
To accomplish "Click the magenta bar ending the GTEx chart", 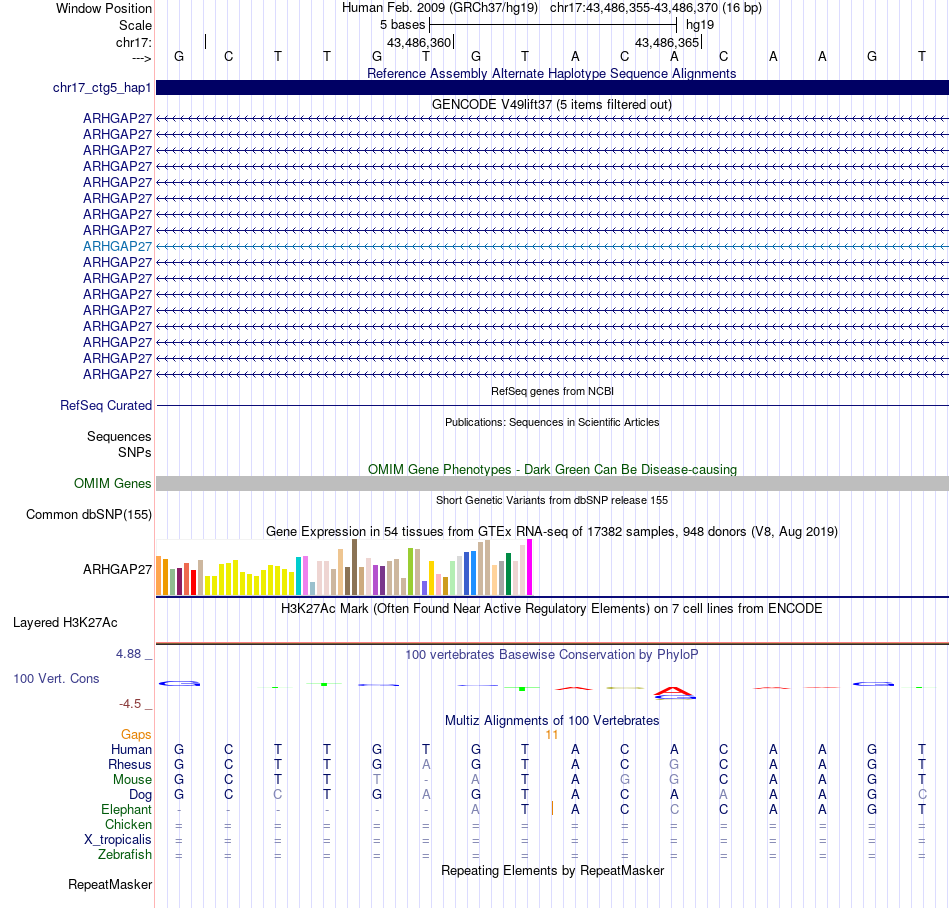I will pos(530,568).
